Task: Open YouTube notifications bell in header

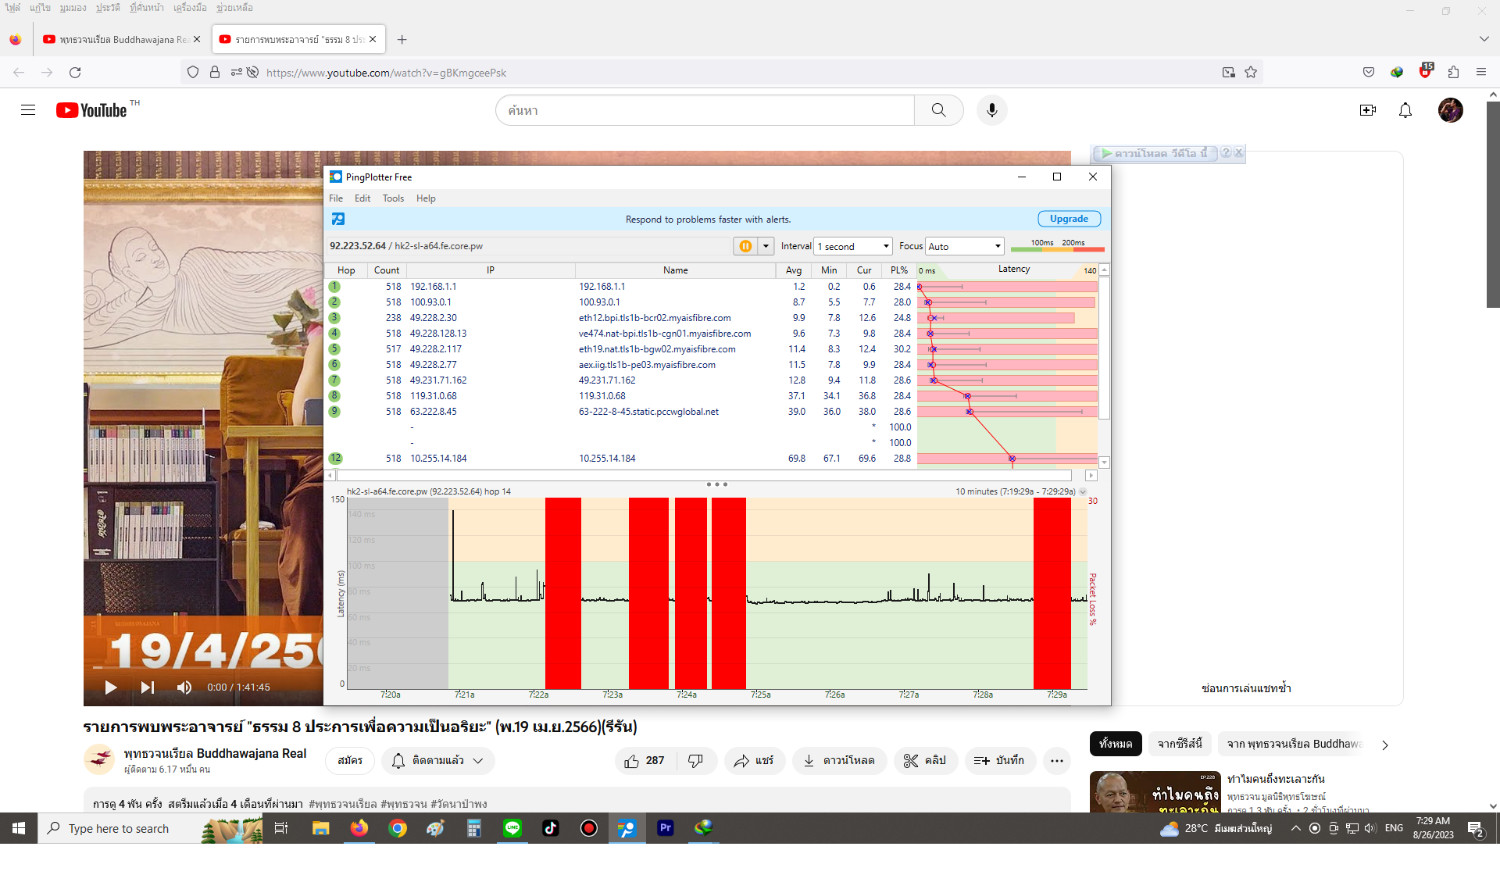Action: (1405, 110)
